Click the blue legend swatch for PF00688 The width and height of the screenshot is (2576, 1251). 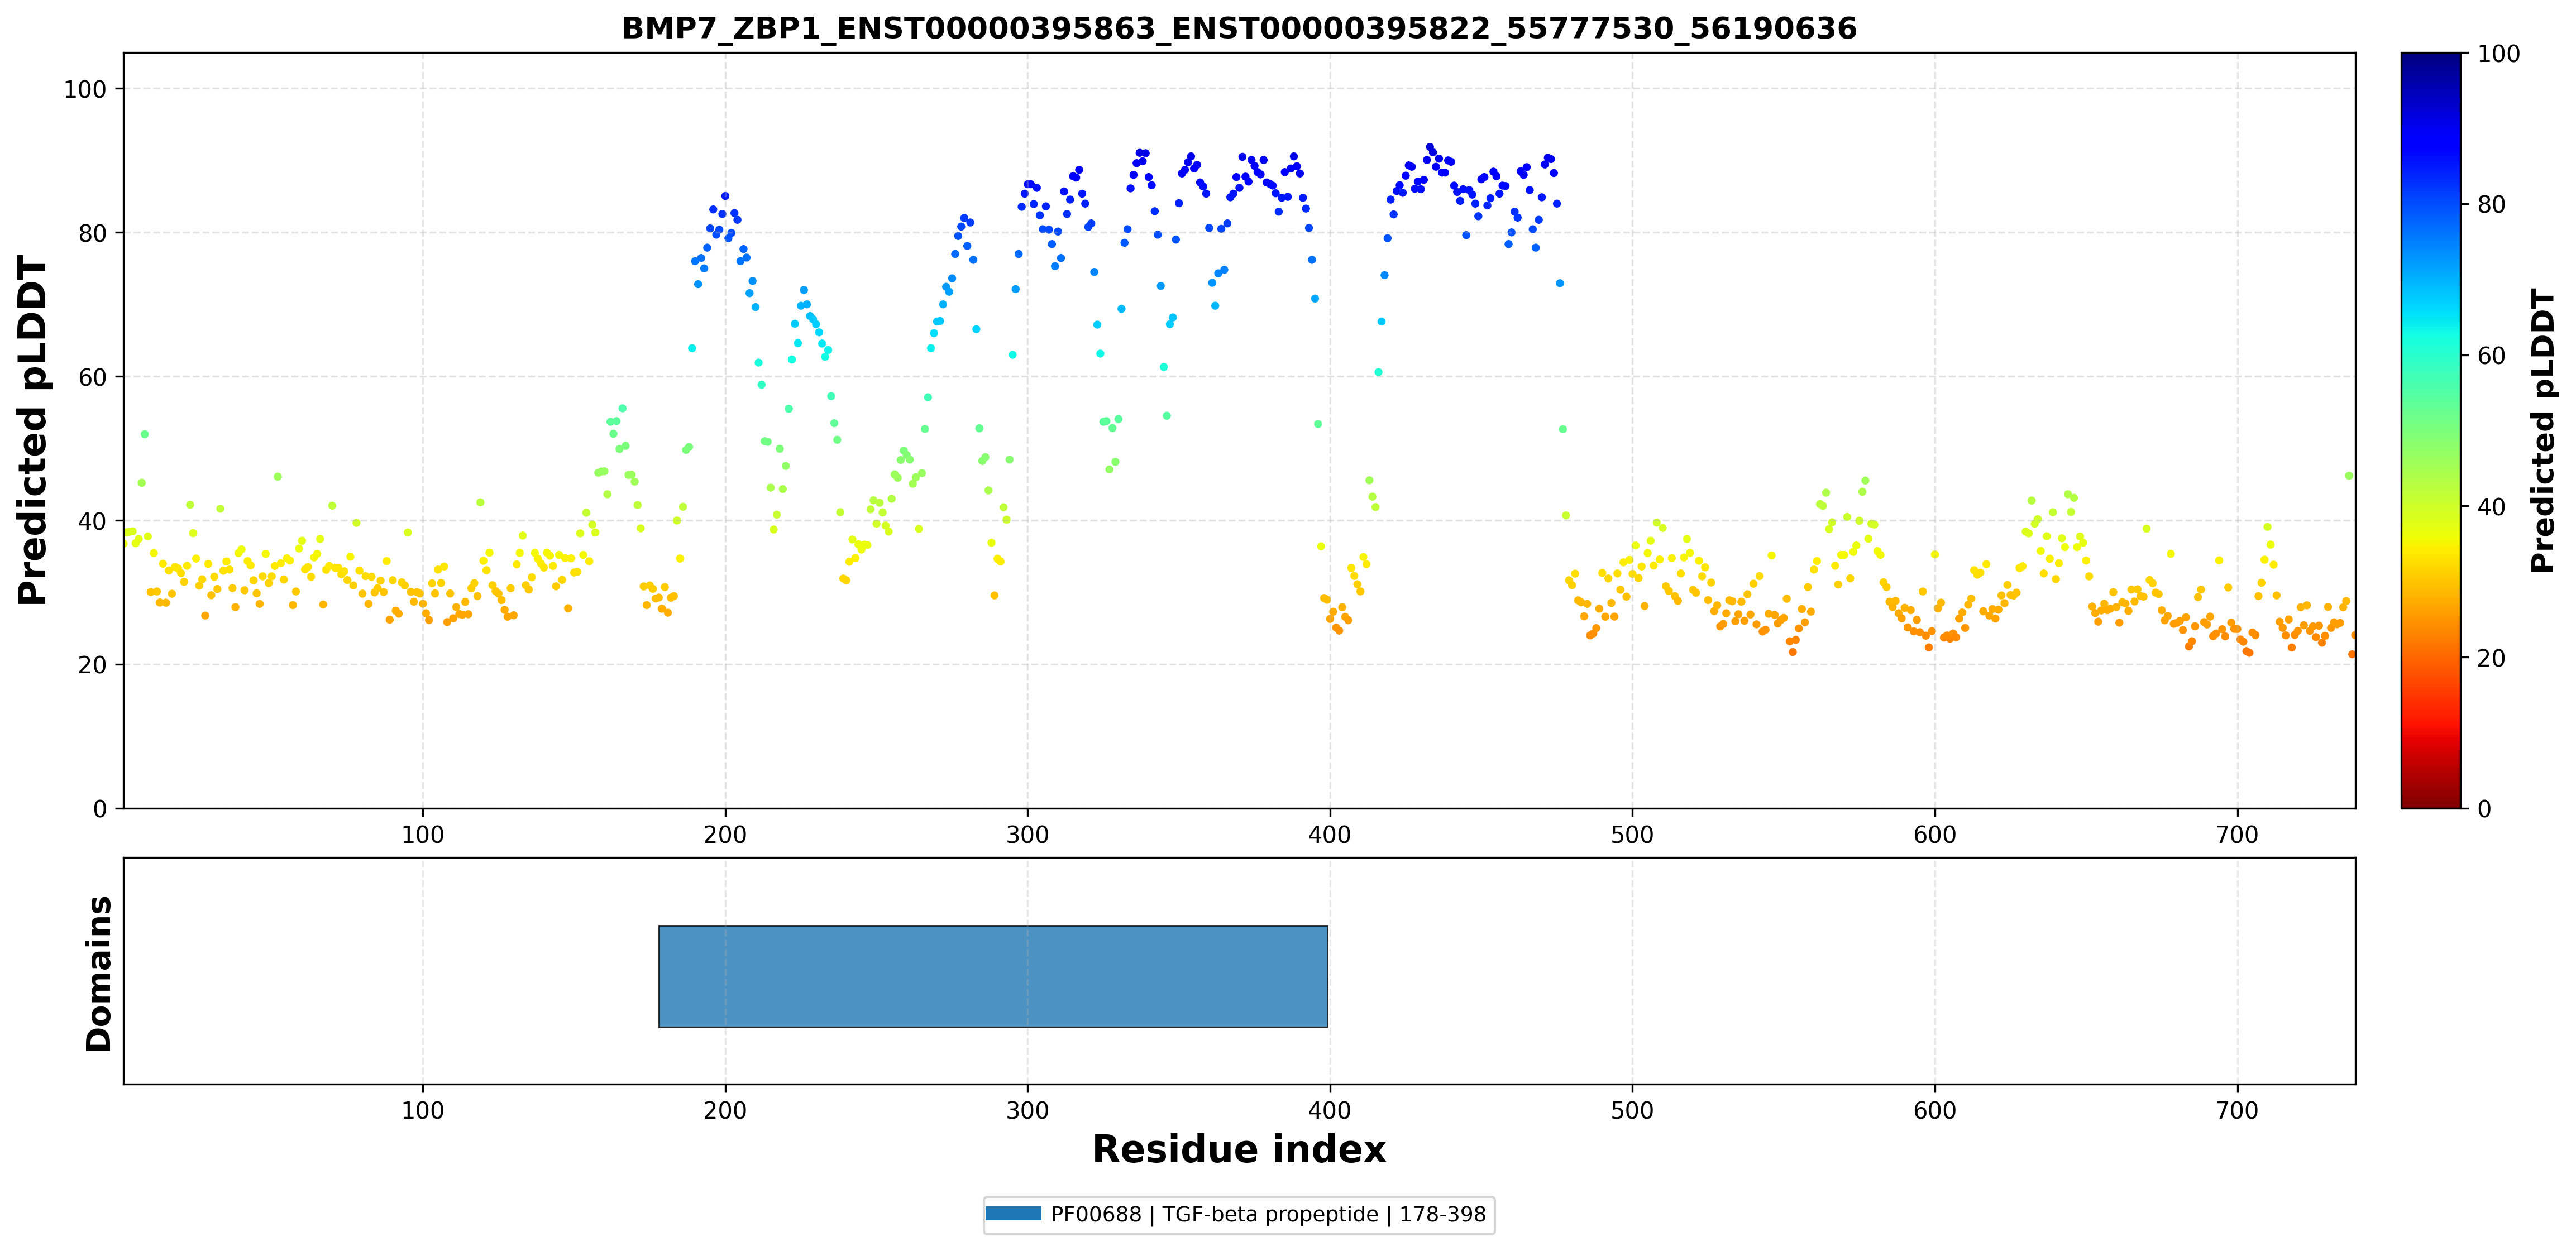tap(1013, 1214)
